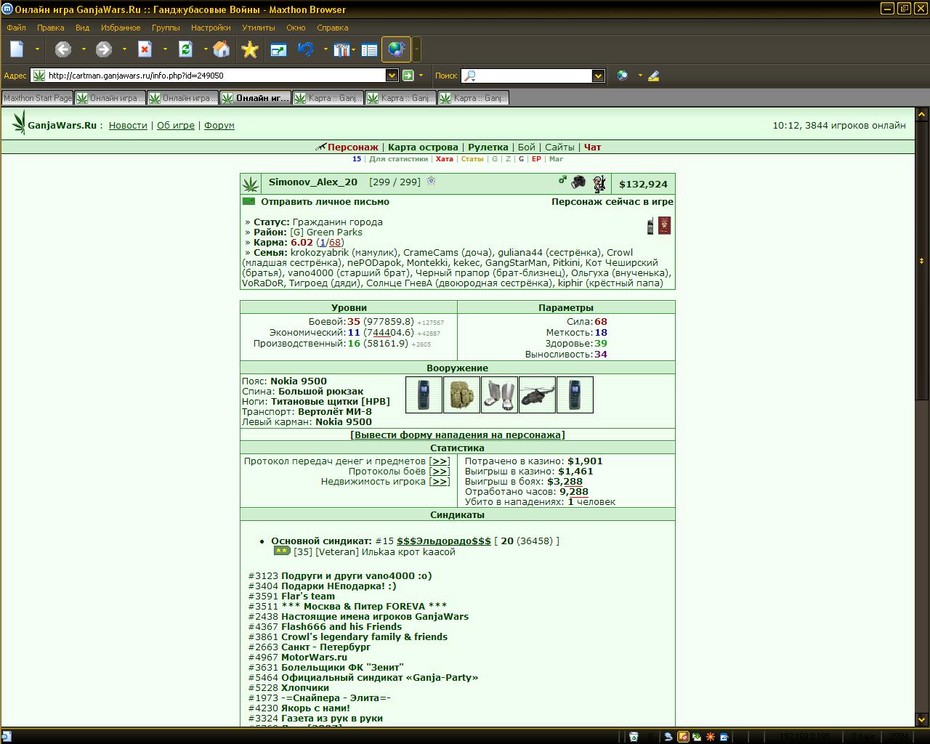Expand the Undo button dropdown arrow
This screenshot has width=930, height=744.
click(325, 49)
